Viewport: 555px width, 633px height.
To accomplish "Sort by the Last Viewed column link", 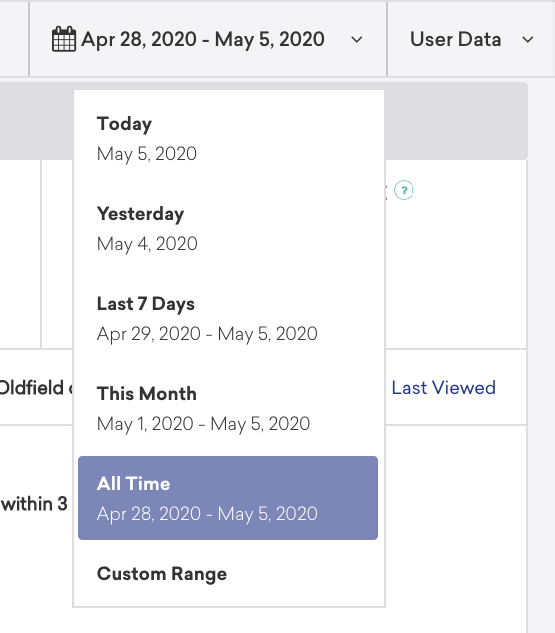I will (x=444, y=388).
